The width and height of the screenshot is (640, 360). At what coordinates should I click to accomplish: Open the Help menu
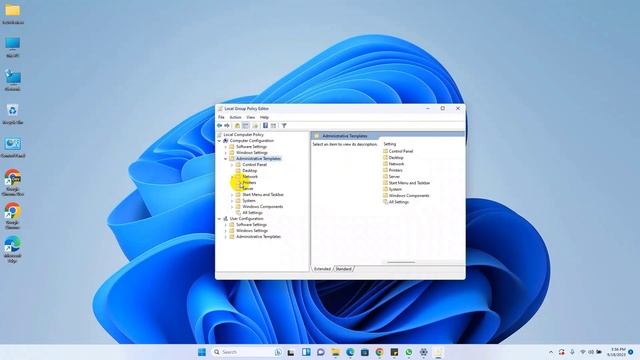coord(264,118)
